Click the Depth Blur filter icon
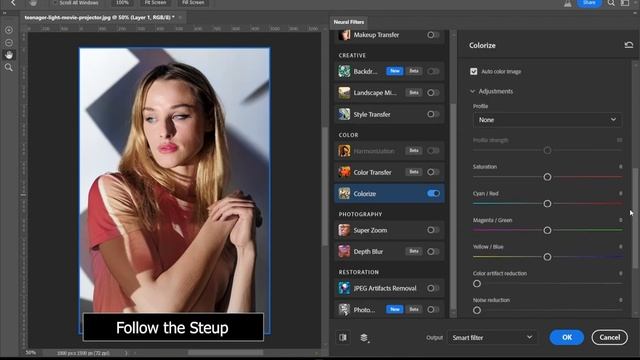 (x=344, y=251)
